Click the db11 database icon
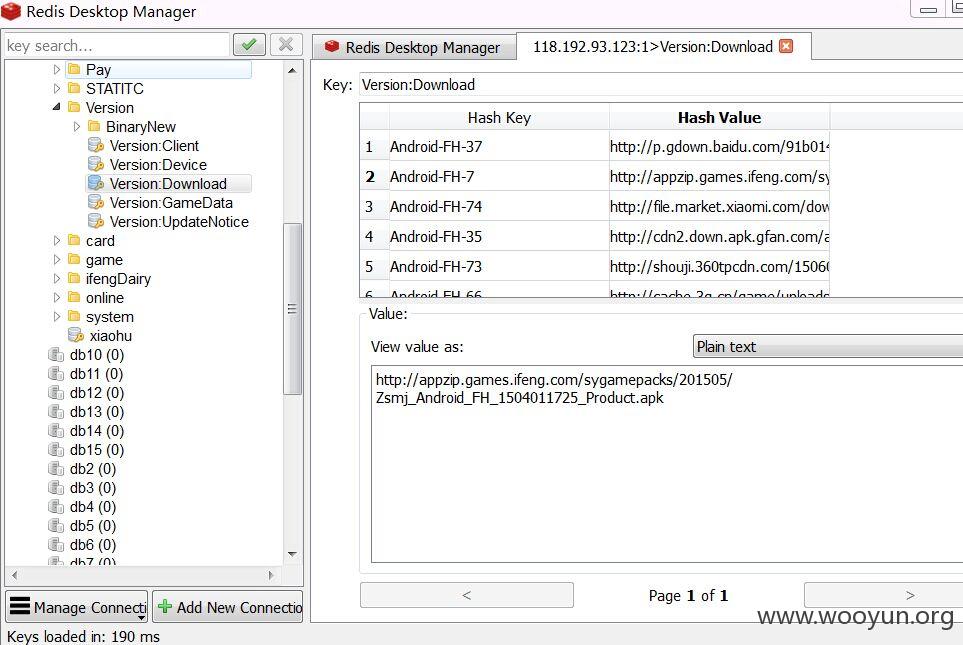The height and width of the screenshot is (645, 963). pyautogui.click(x=56, y=373)
